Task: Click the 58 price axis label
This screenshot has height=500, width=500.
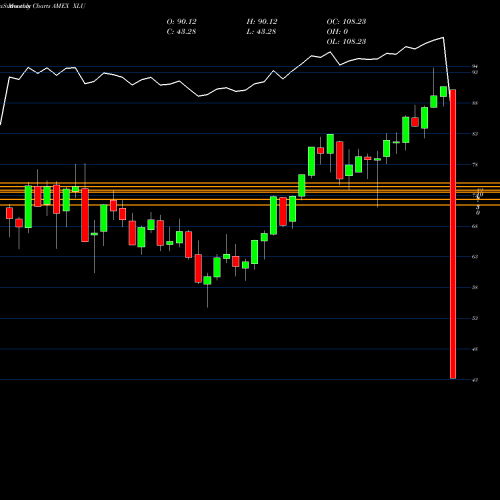Action: pyautogui.click(x=475, y=287)
